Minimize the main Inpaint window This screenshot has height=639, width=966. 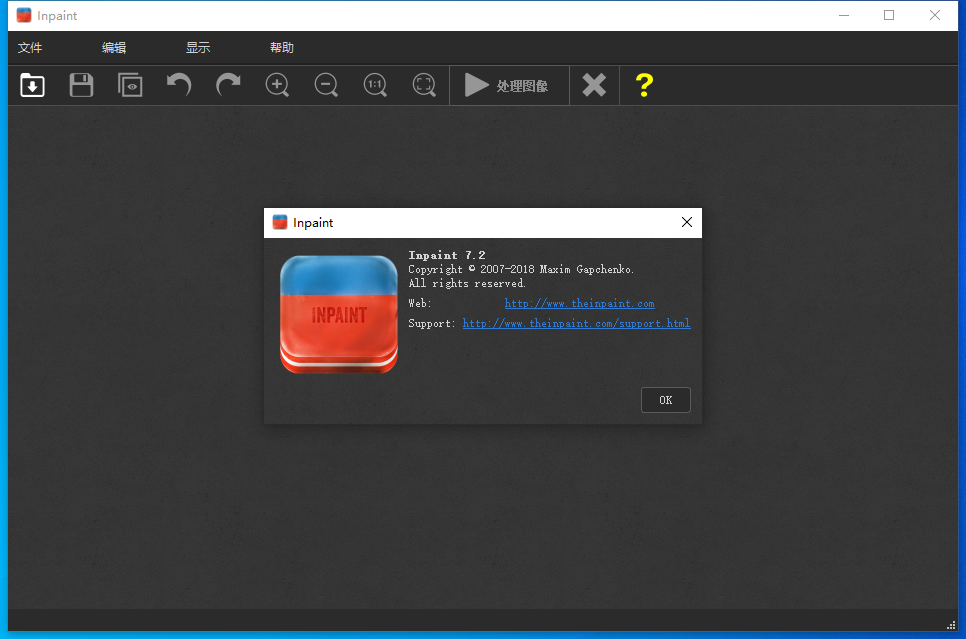tap(844, 15)
